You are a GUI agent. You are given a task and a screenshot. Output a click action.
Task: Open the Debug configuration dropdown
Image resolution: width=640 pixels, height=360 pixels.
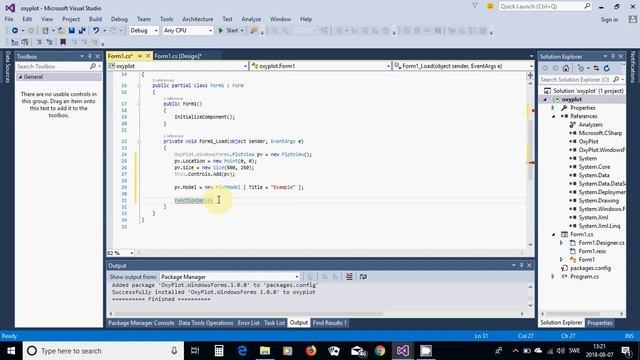(144, 31)
